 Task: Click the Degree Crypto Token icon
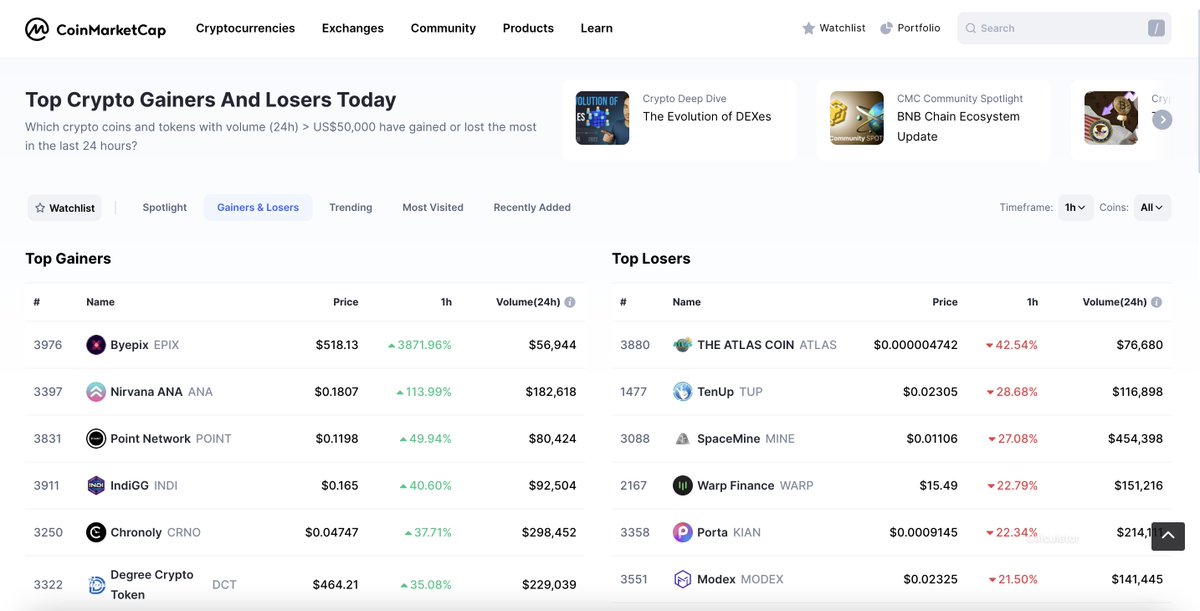pos(96,585)
